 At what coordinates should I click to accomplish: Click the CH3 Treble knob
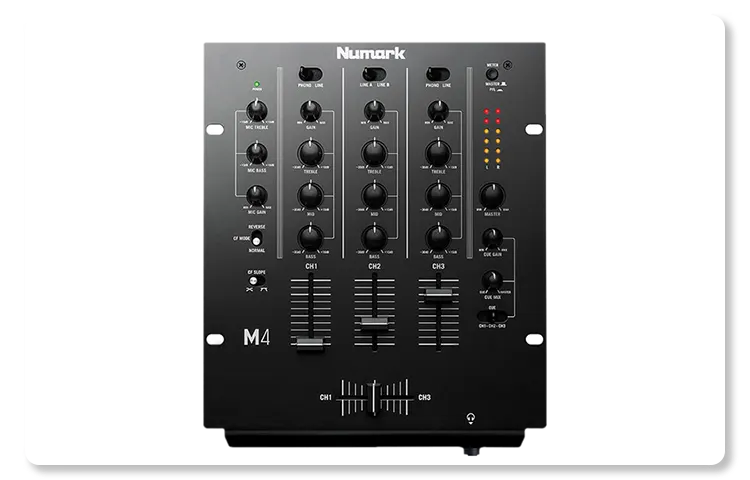tap(438, 153)
